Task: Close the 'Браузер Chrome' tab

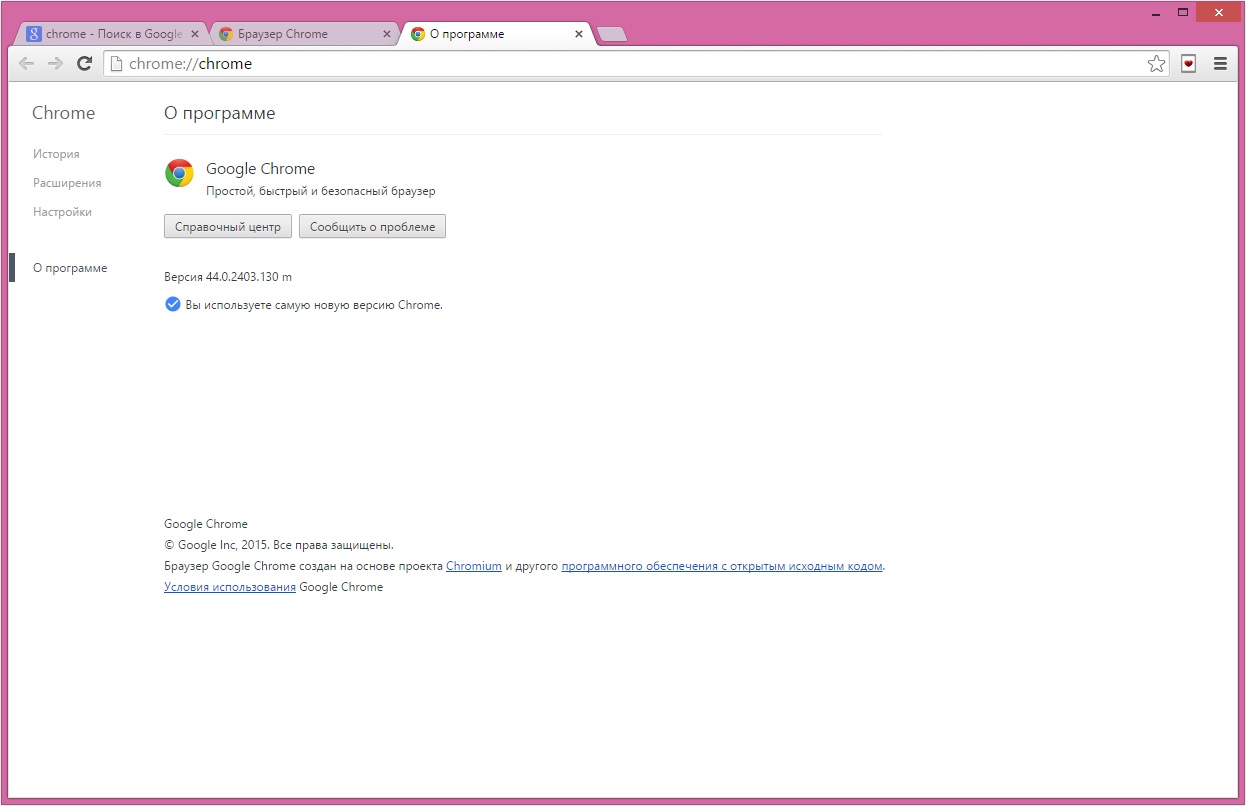Action: tap(387, 34)
